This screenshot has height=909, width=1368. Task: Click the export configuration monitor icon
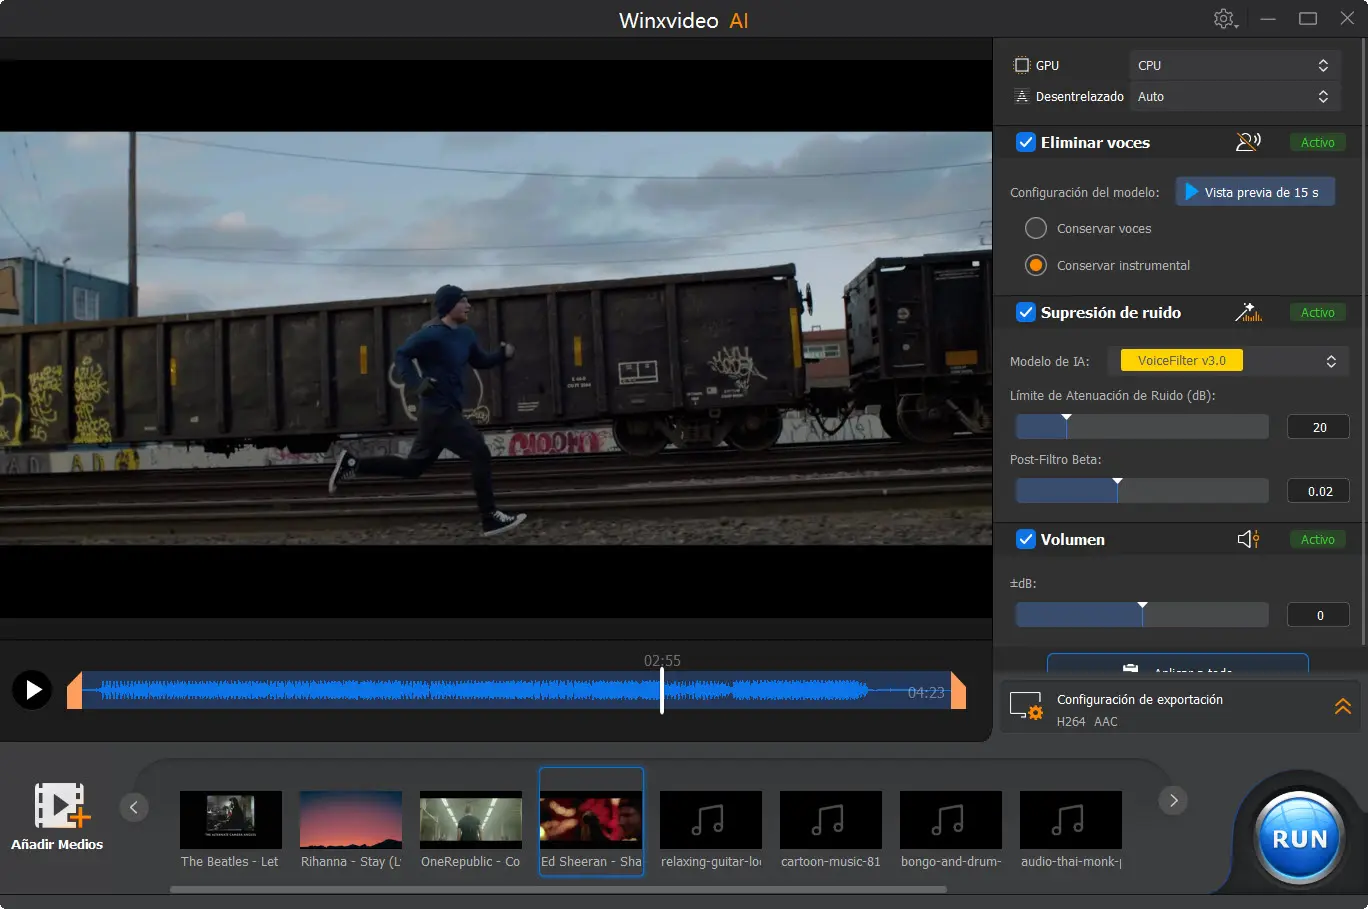tap(1026, 706)
